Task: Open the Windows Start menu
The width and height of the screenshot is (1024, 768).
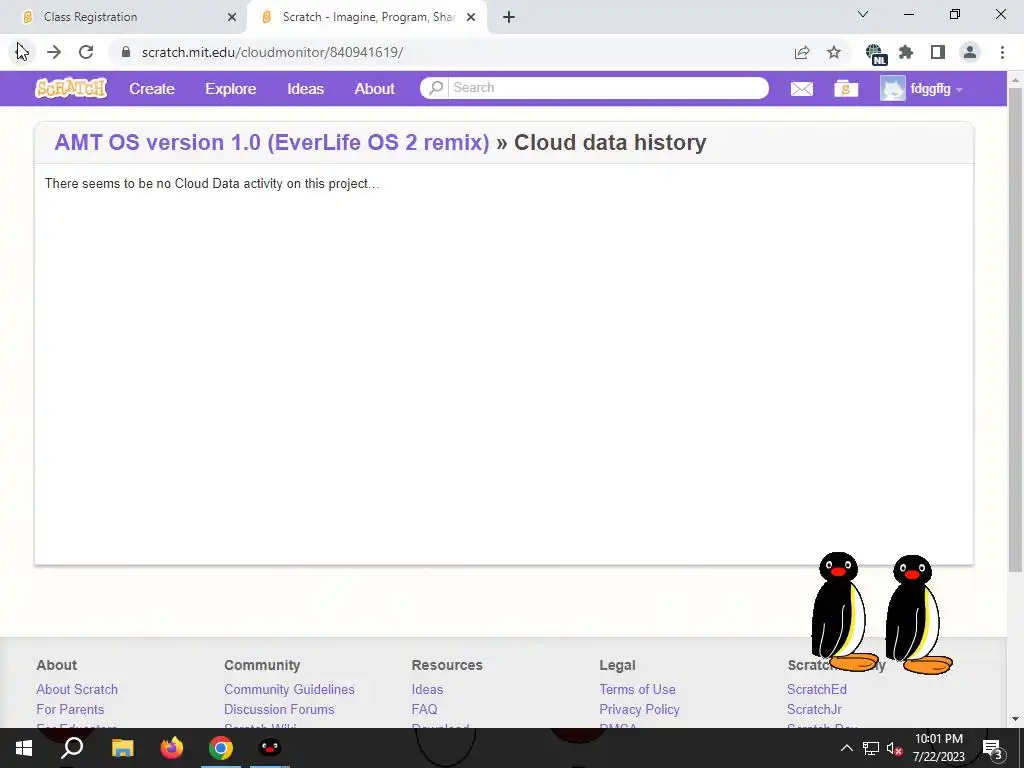Action: coord(24,748)
